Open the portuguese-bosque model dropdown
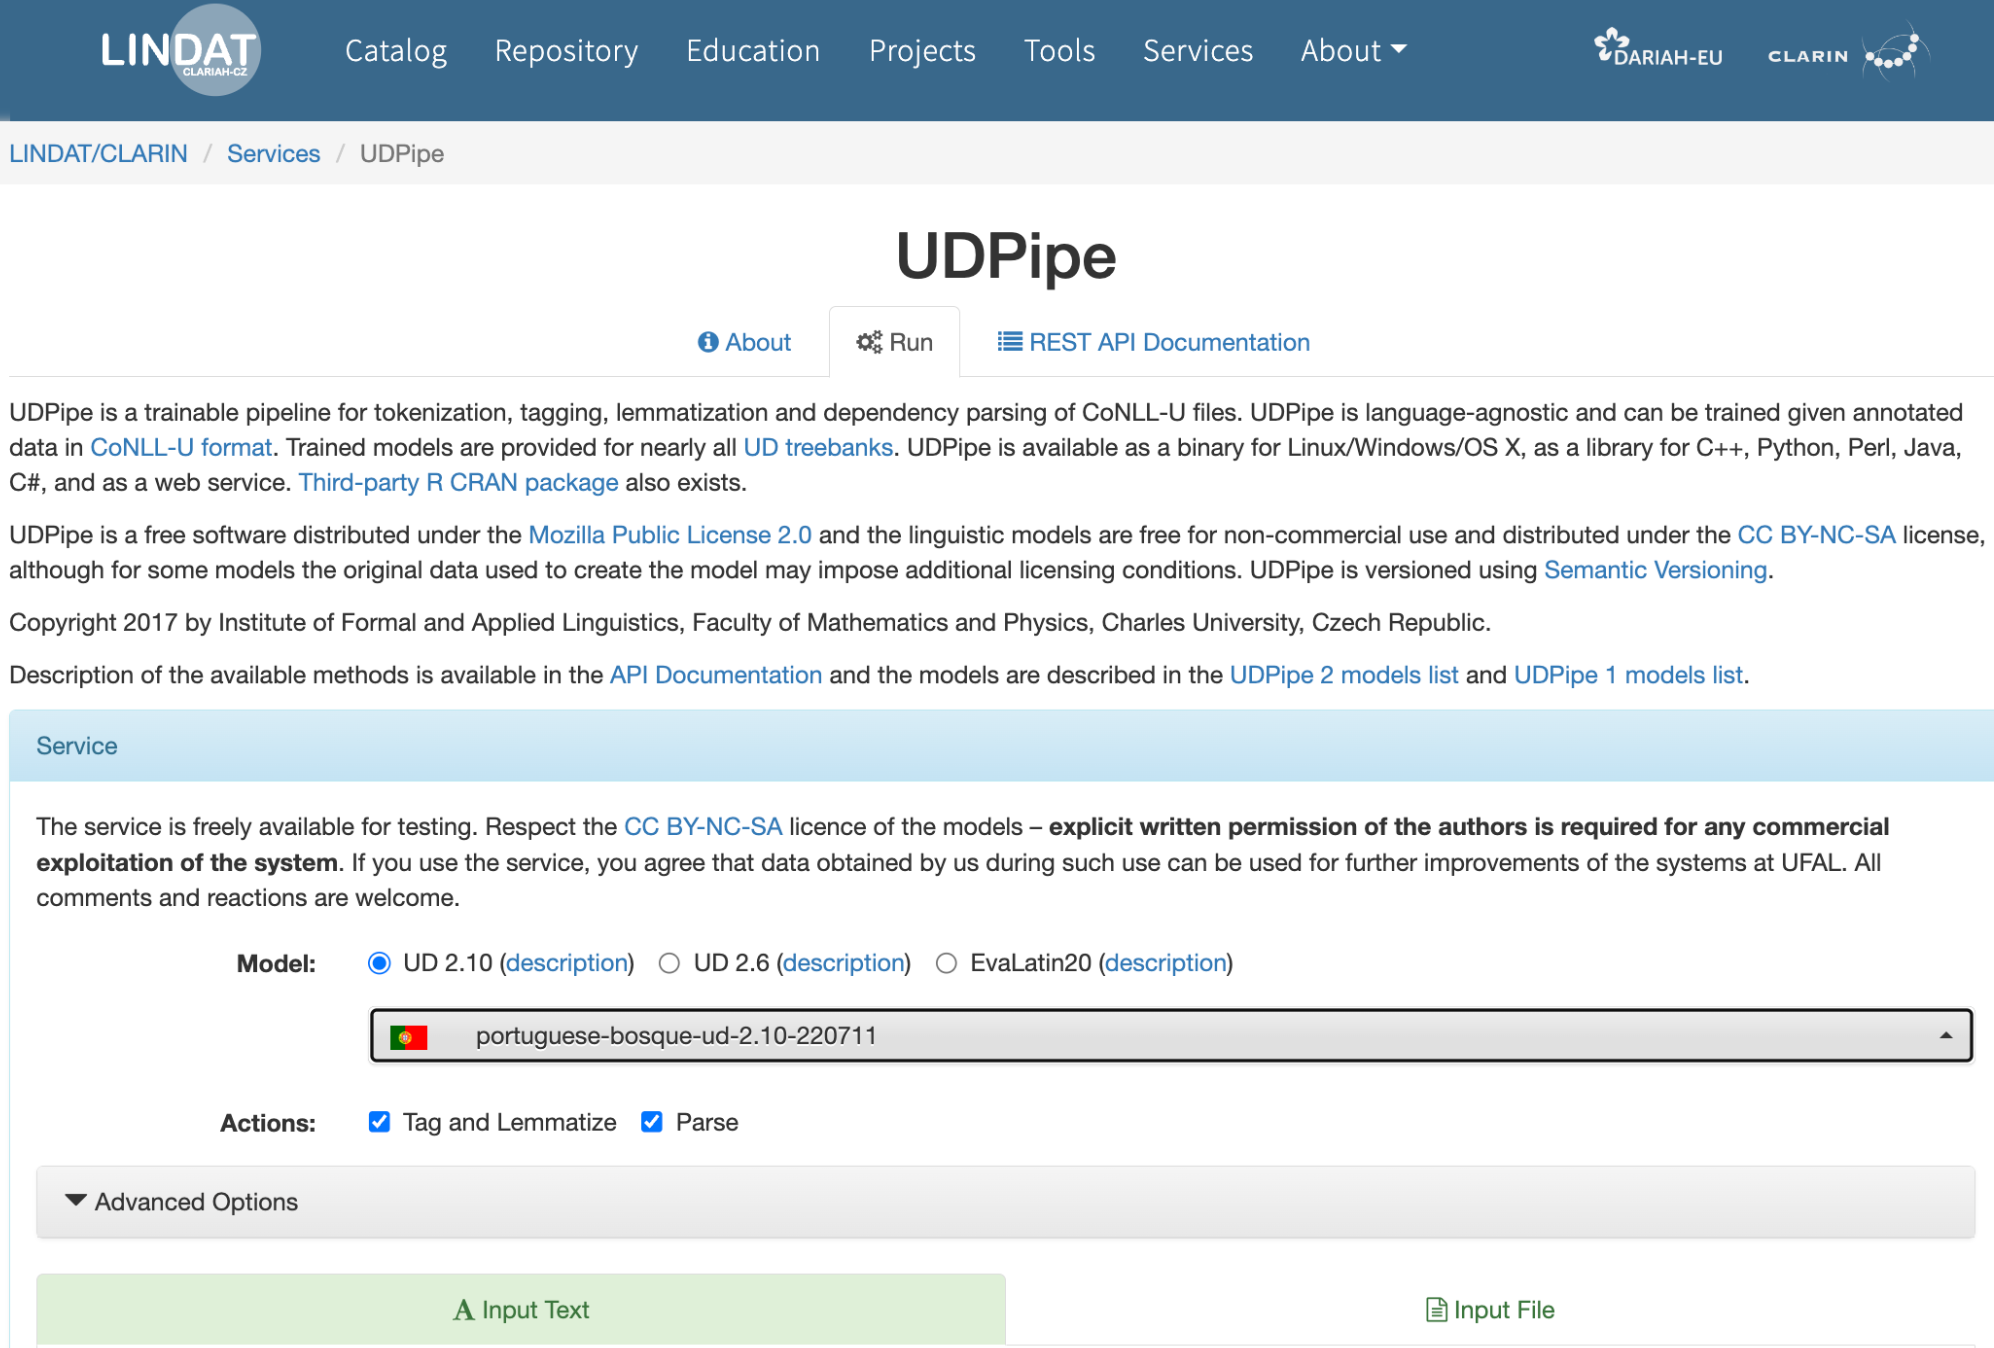This screenshot has height=1348, width=1994. (x=1170, y=1036)
